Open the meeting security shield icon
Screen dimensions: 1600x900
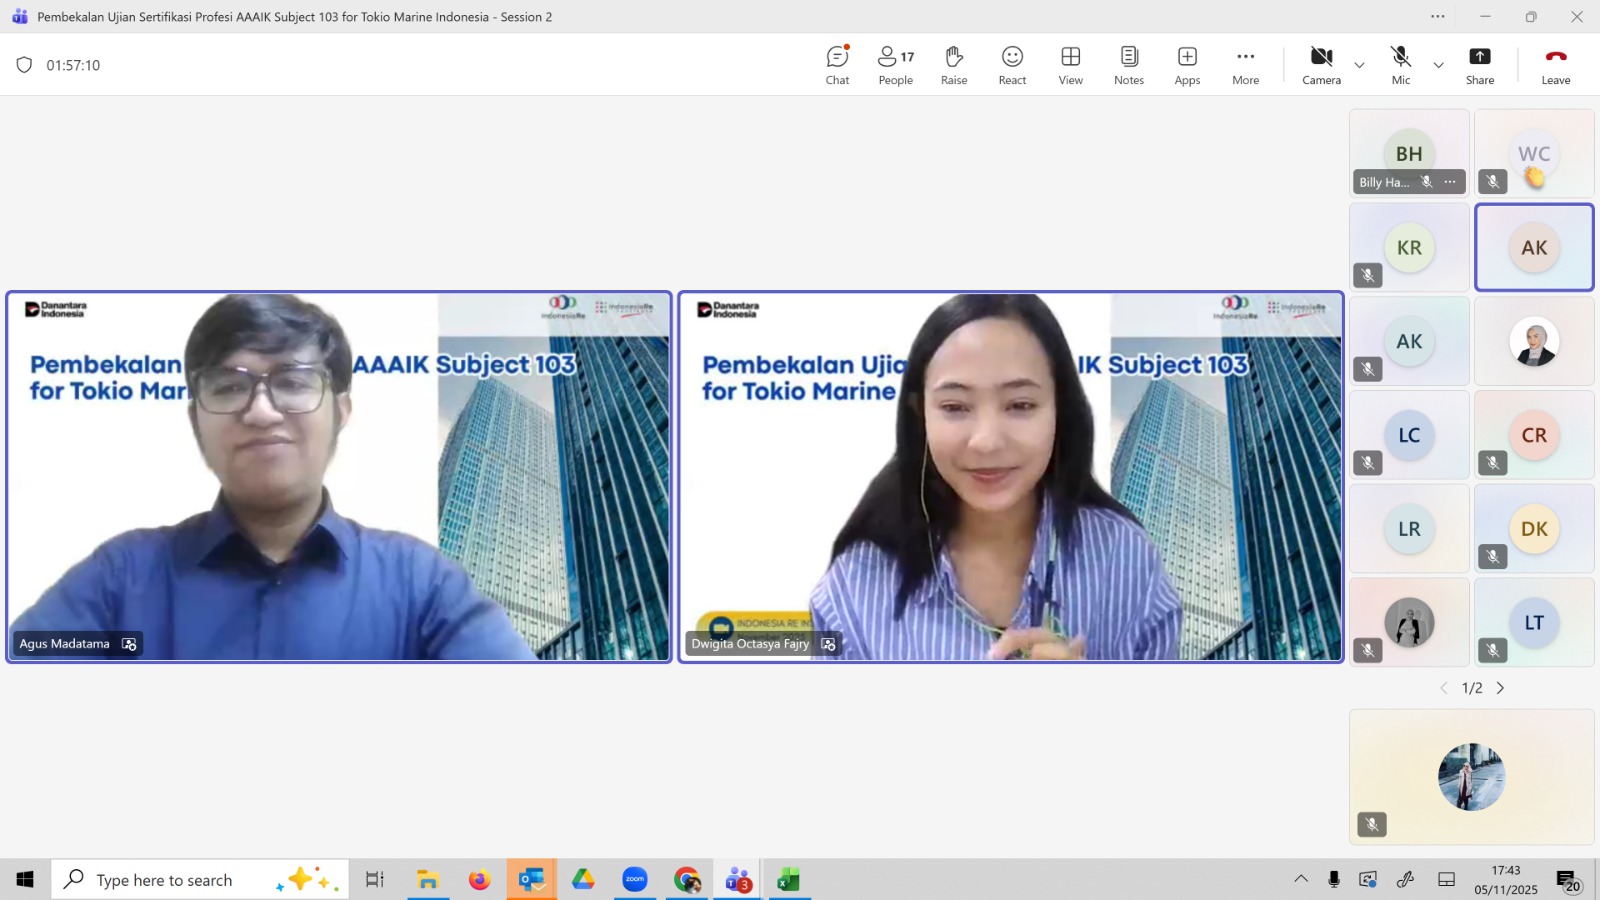pyautogui.click(x=24, y=65)
